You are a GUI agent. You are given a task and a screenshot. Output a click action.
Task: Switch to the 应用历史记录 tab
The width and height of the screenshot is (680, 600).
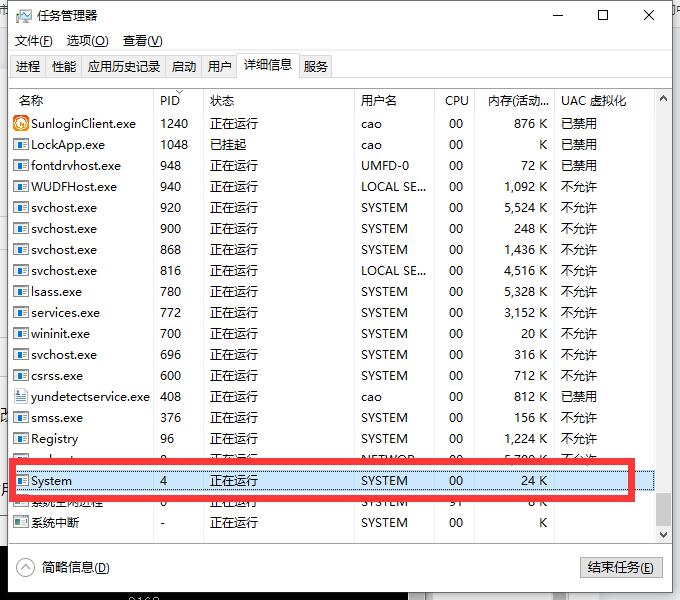point(124,66)
